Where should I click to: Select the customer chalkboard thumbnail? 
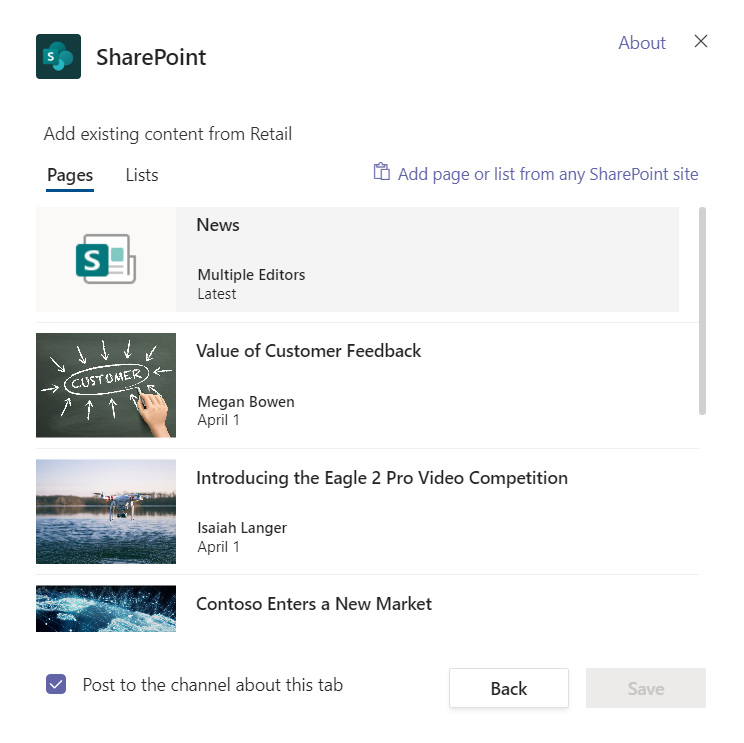pyautogui.click(x=106, y=385)
